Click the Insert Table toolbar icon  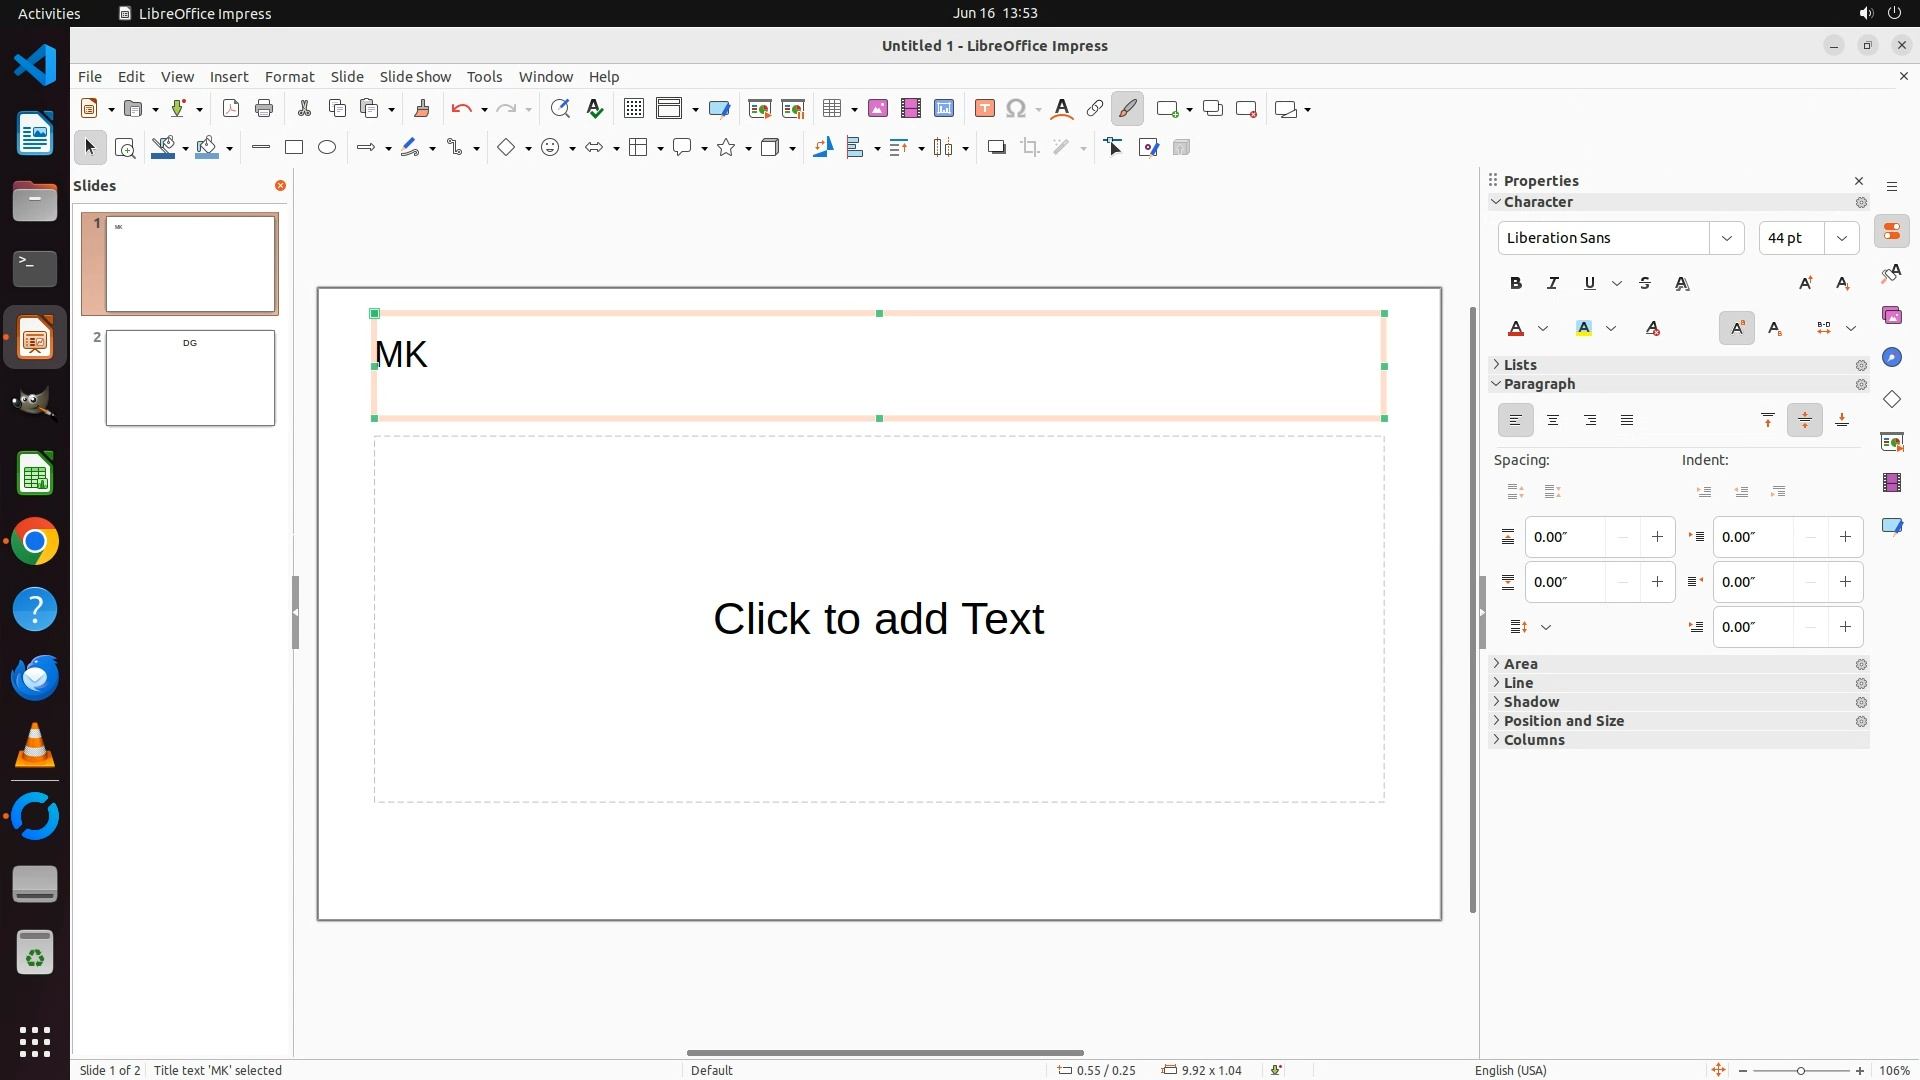(831, 109)
